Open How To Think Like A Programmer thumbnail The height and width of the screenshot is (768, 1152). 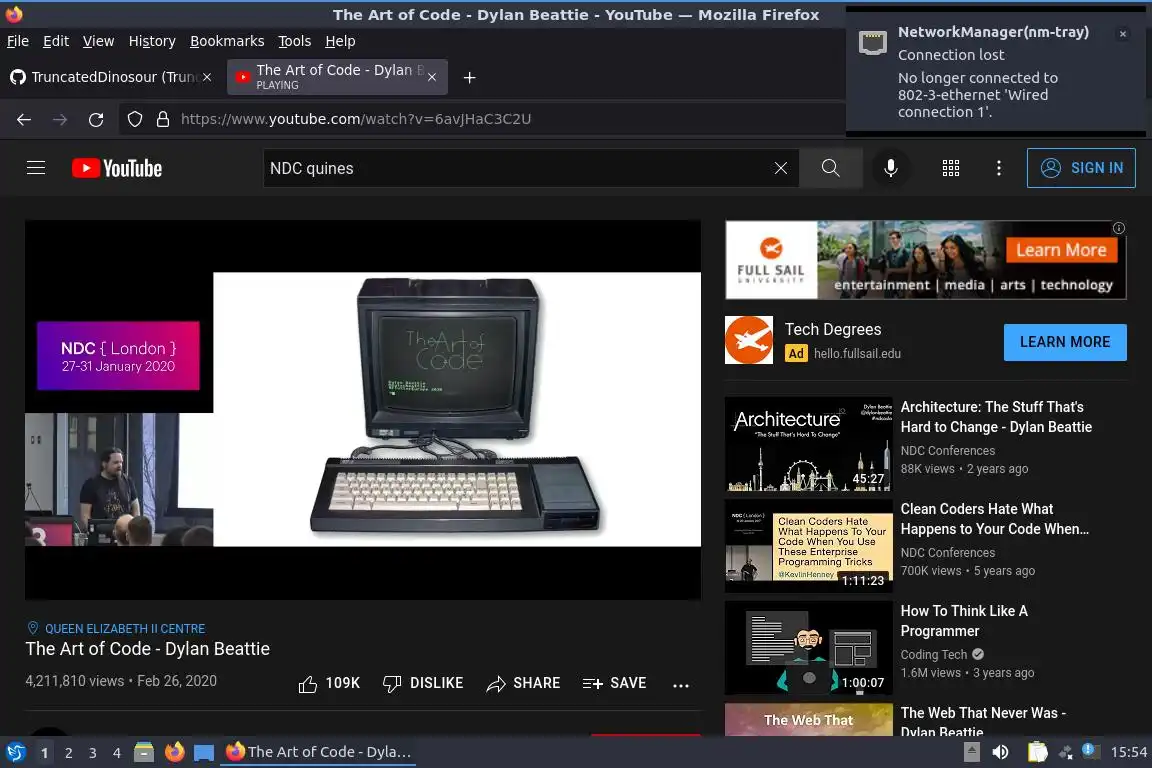(x=808, y=647)
